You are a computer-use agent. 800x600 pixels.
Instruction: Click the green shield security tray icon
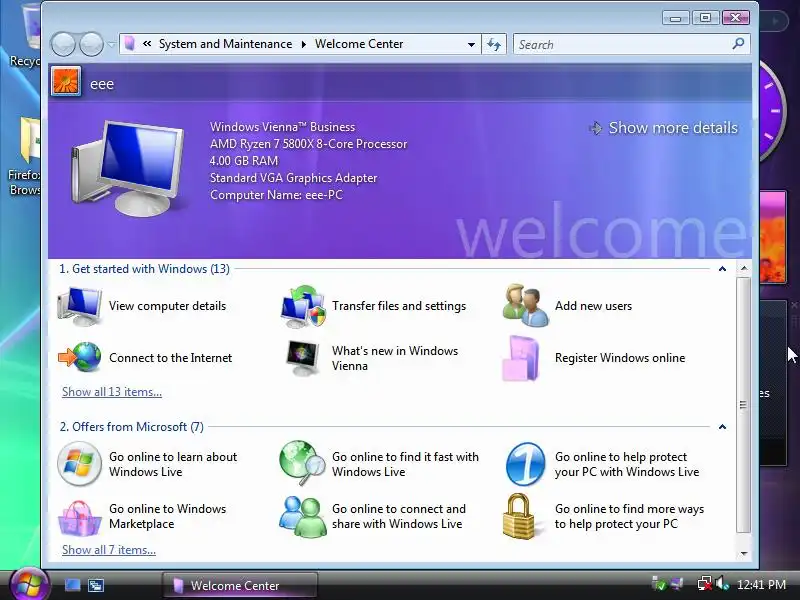(x=659, y=583)
